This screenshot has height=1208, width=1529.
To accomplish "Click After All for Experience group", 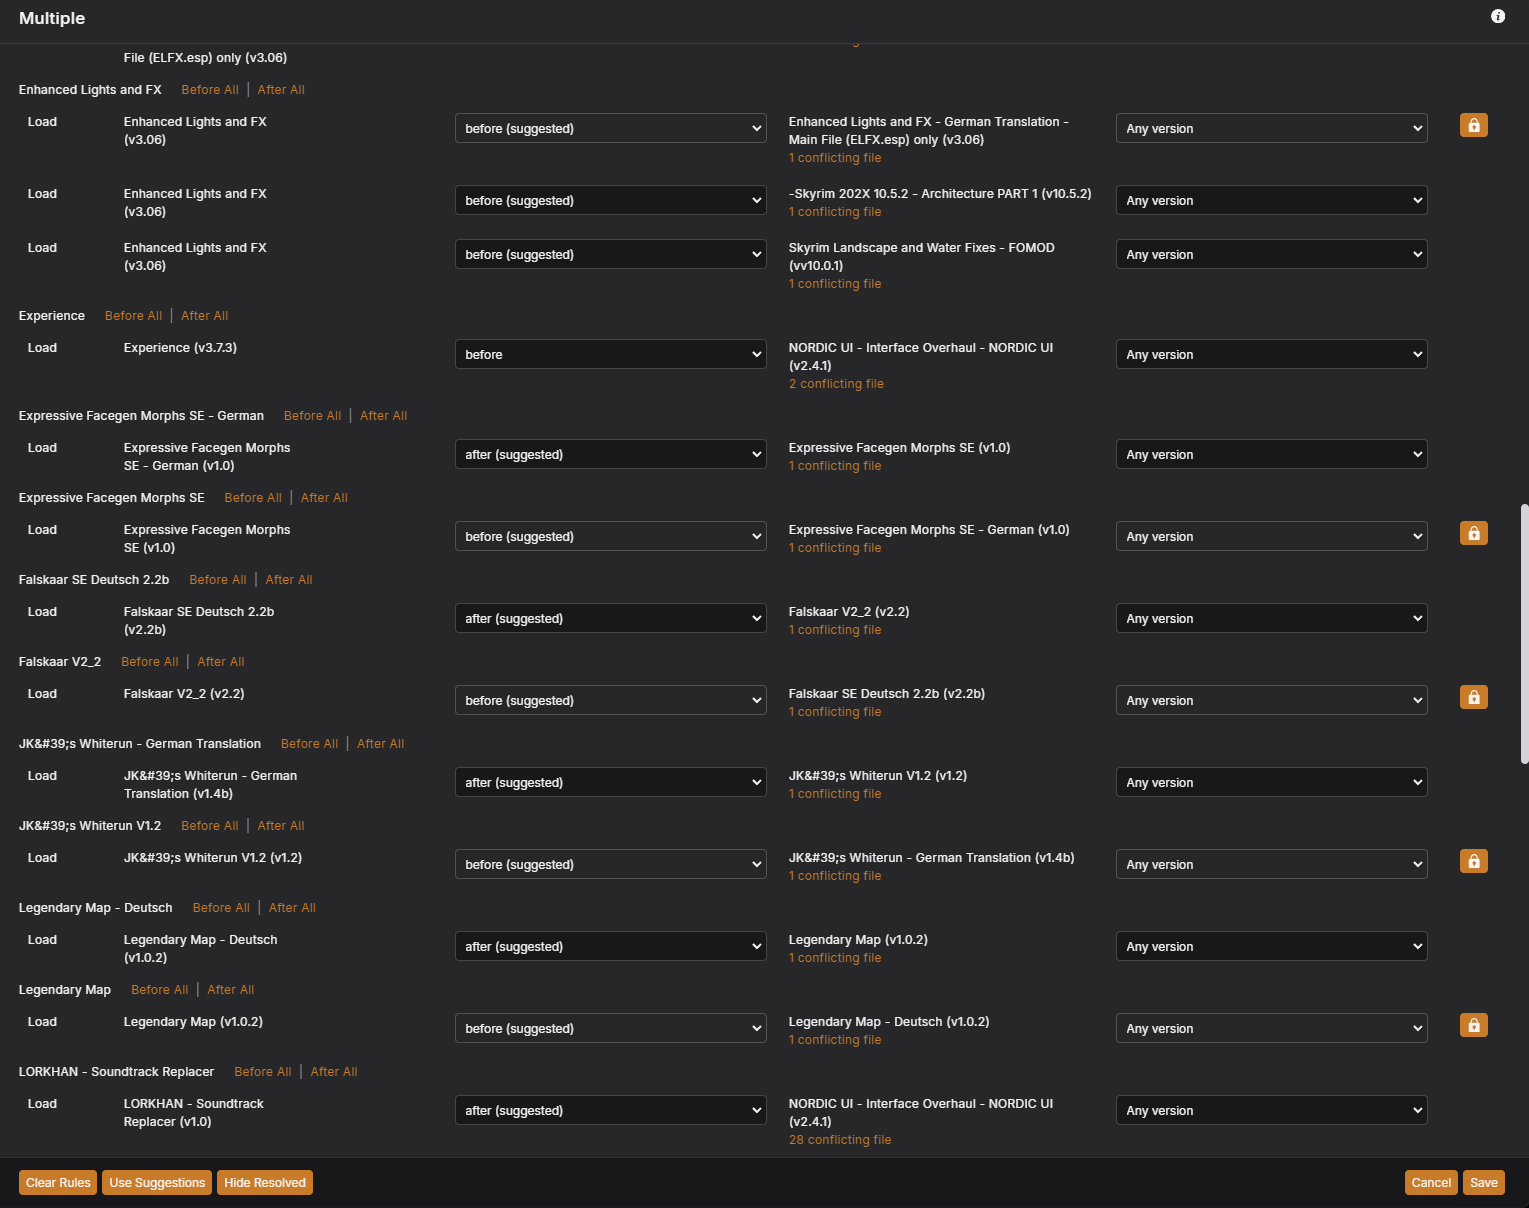I will tap(204, 316).
